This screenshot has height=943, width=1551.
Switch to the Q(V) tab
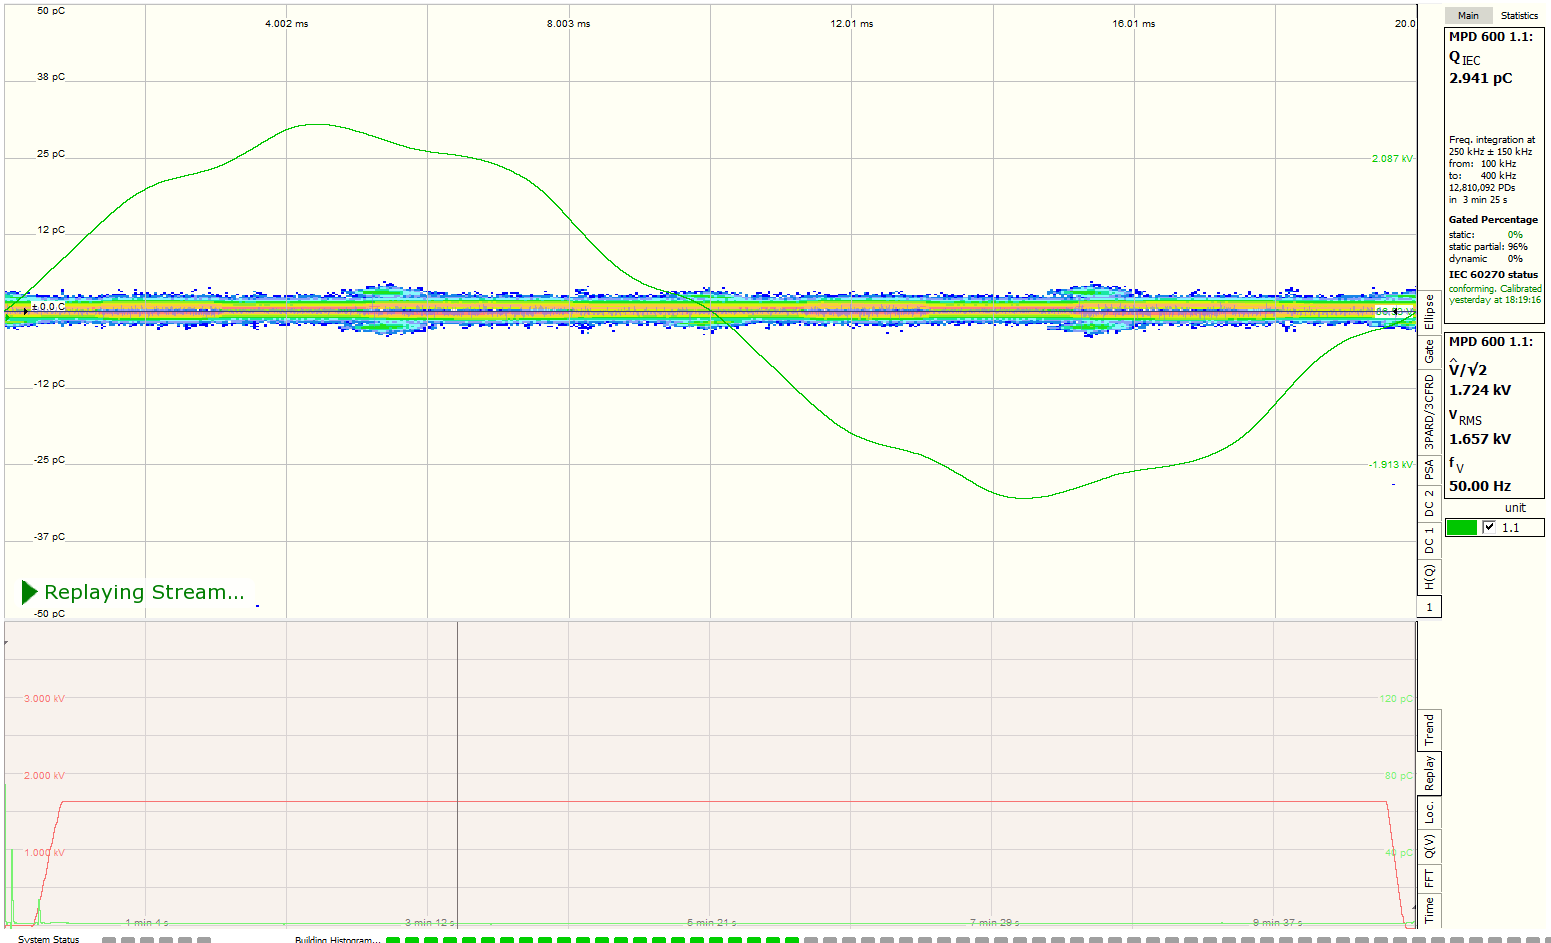(1430, 846)
